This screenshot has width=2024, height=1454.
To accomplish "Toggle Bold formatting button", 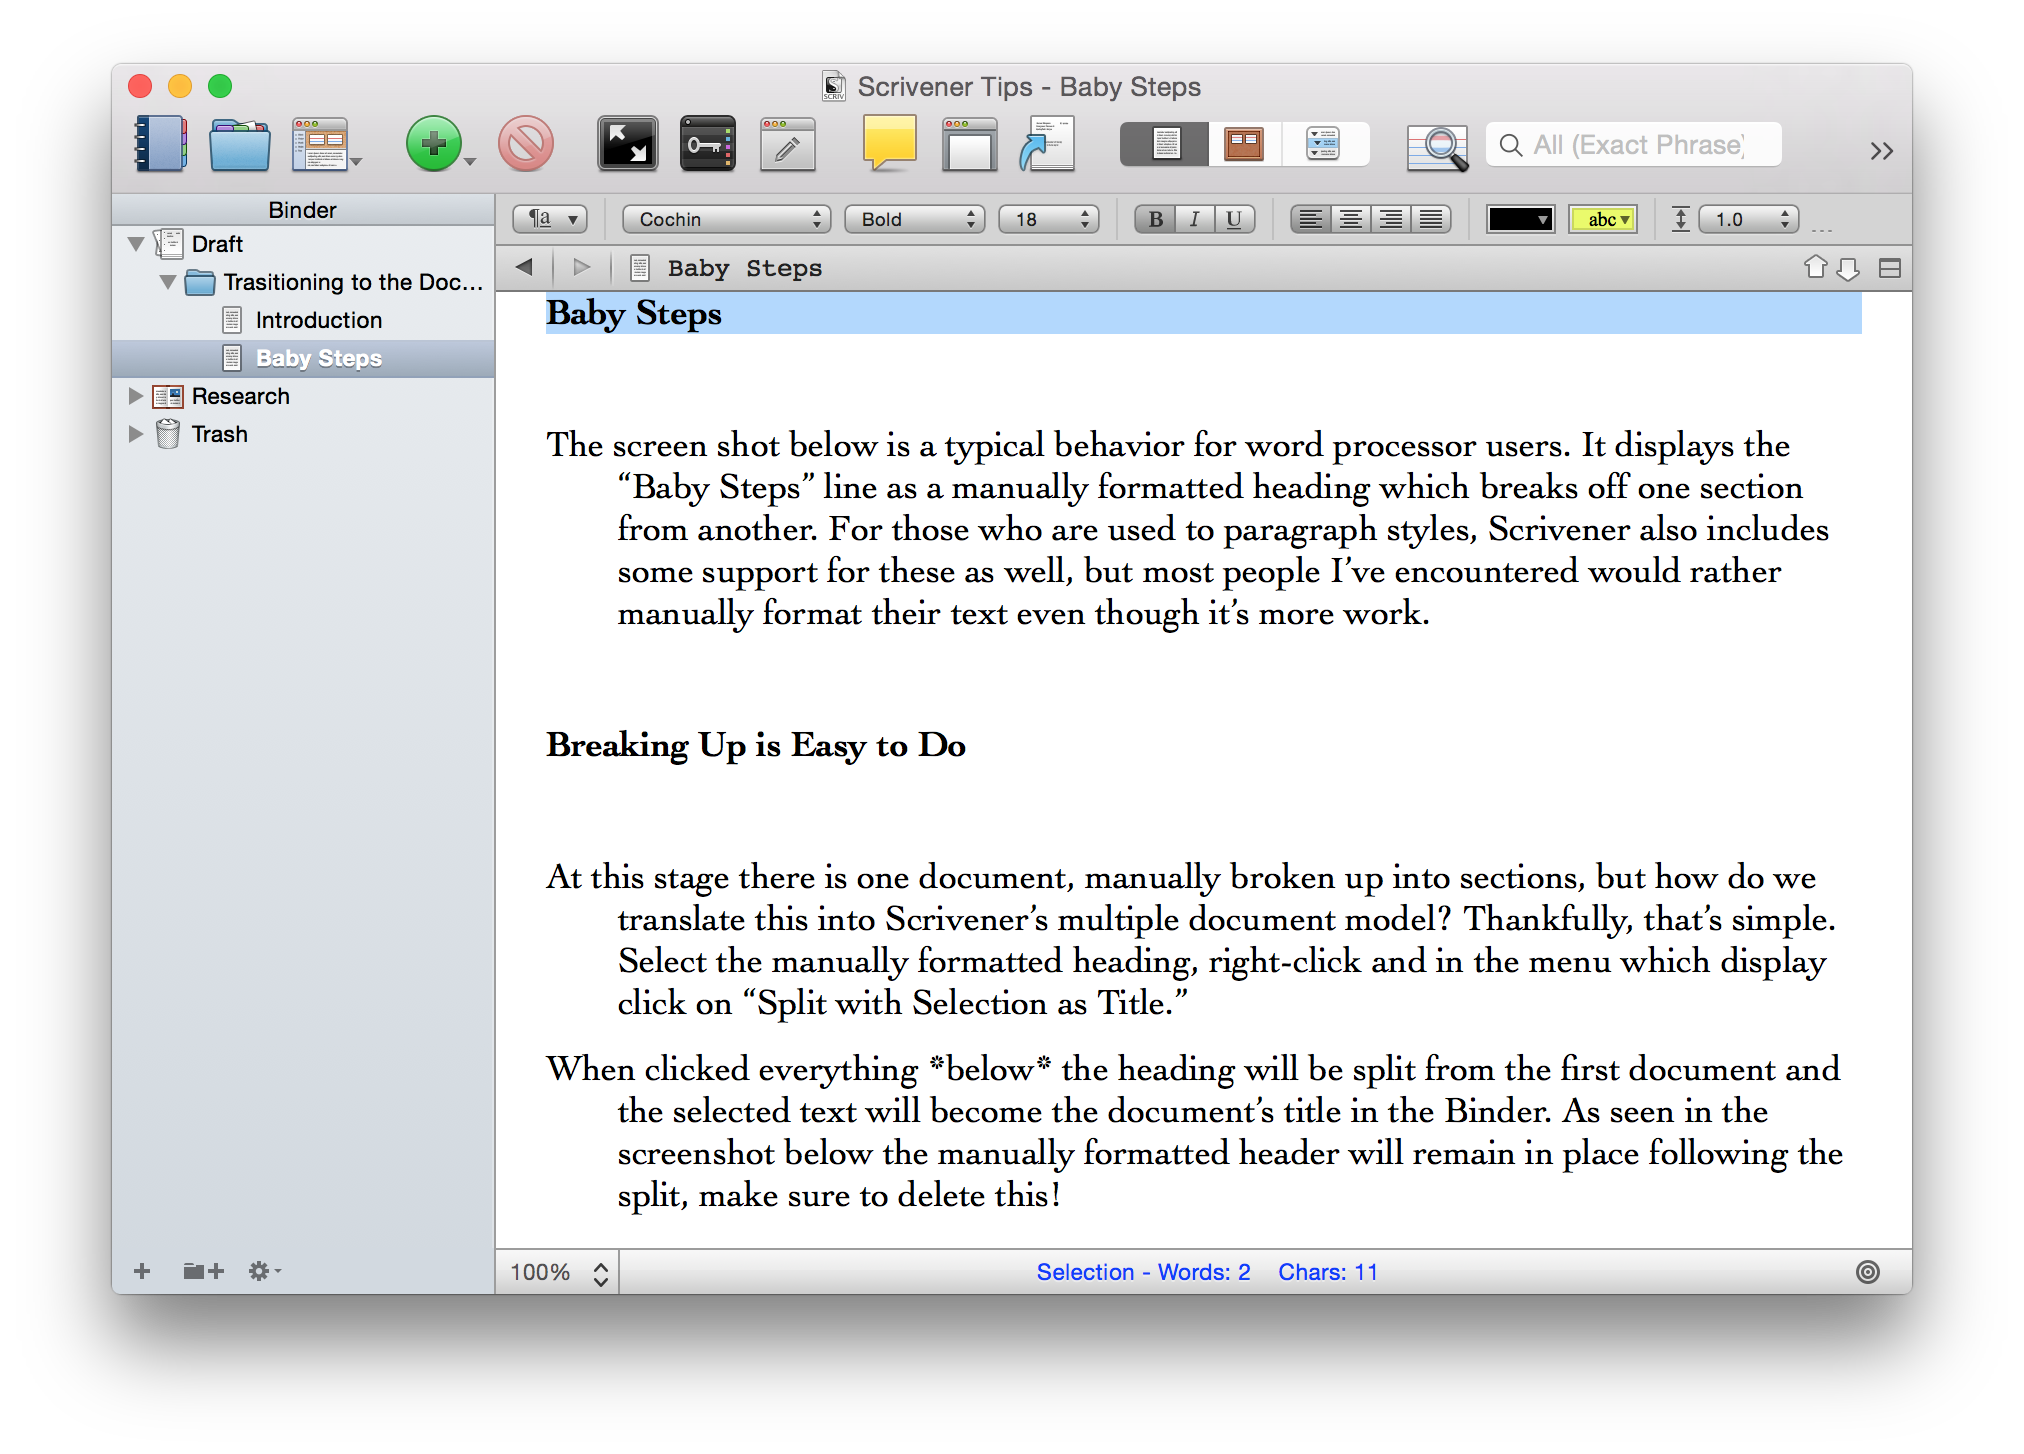I will tap(1155, 219).
